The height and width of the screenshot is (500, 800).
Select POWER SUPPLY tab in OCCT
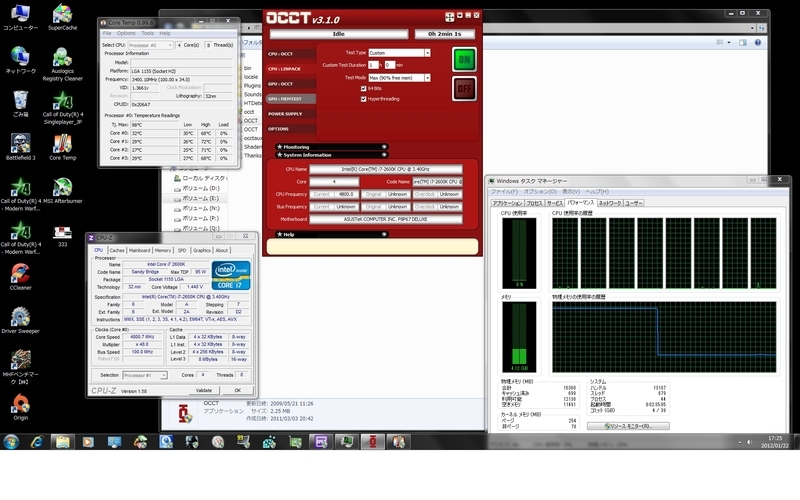(x=290, y=114)
